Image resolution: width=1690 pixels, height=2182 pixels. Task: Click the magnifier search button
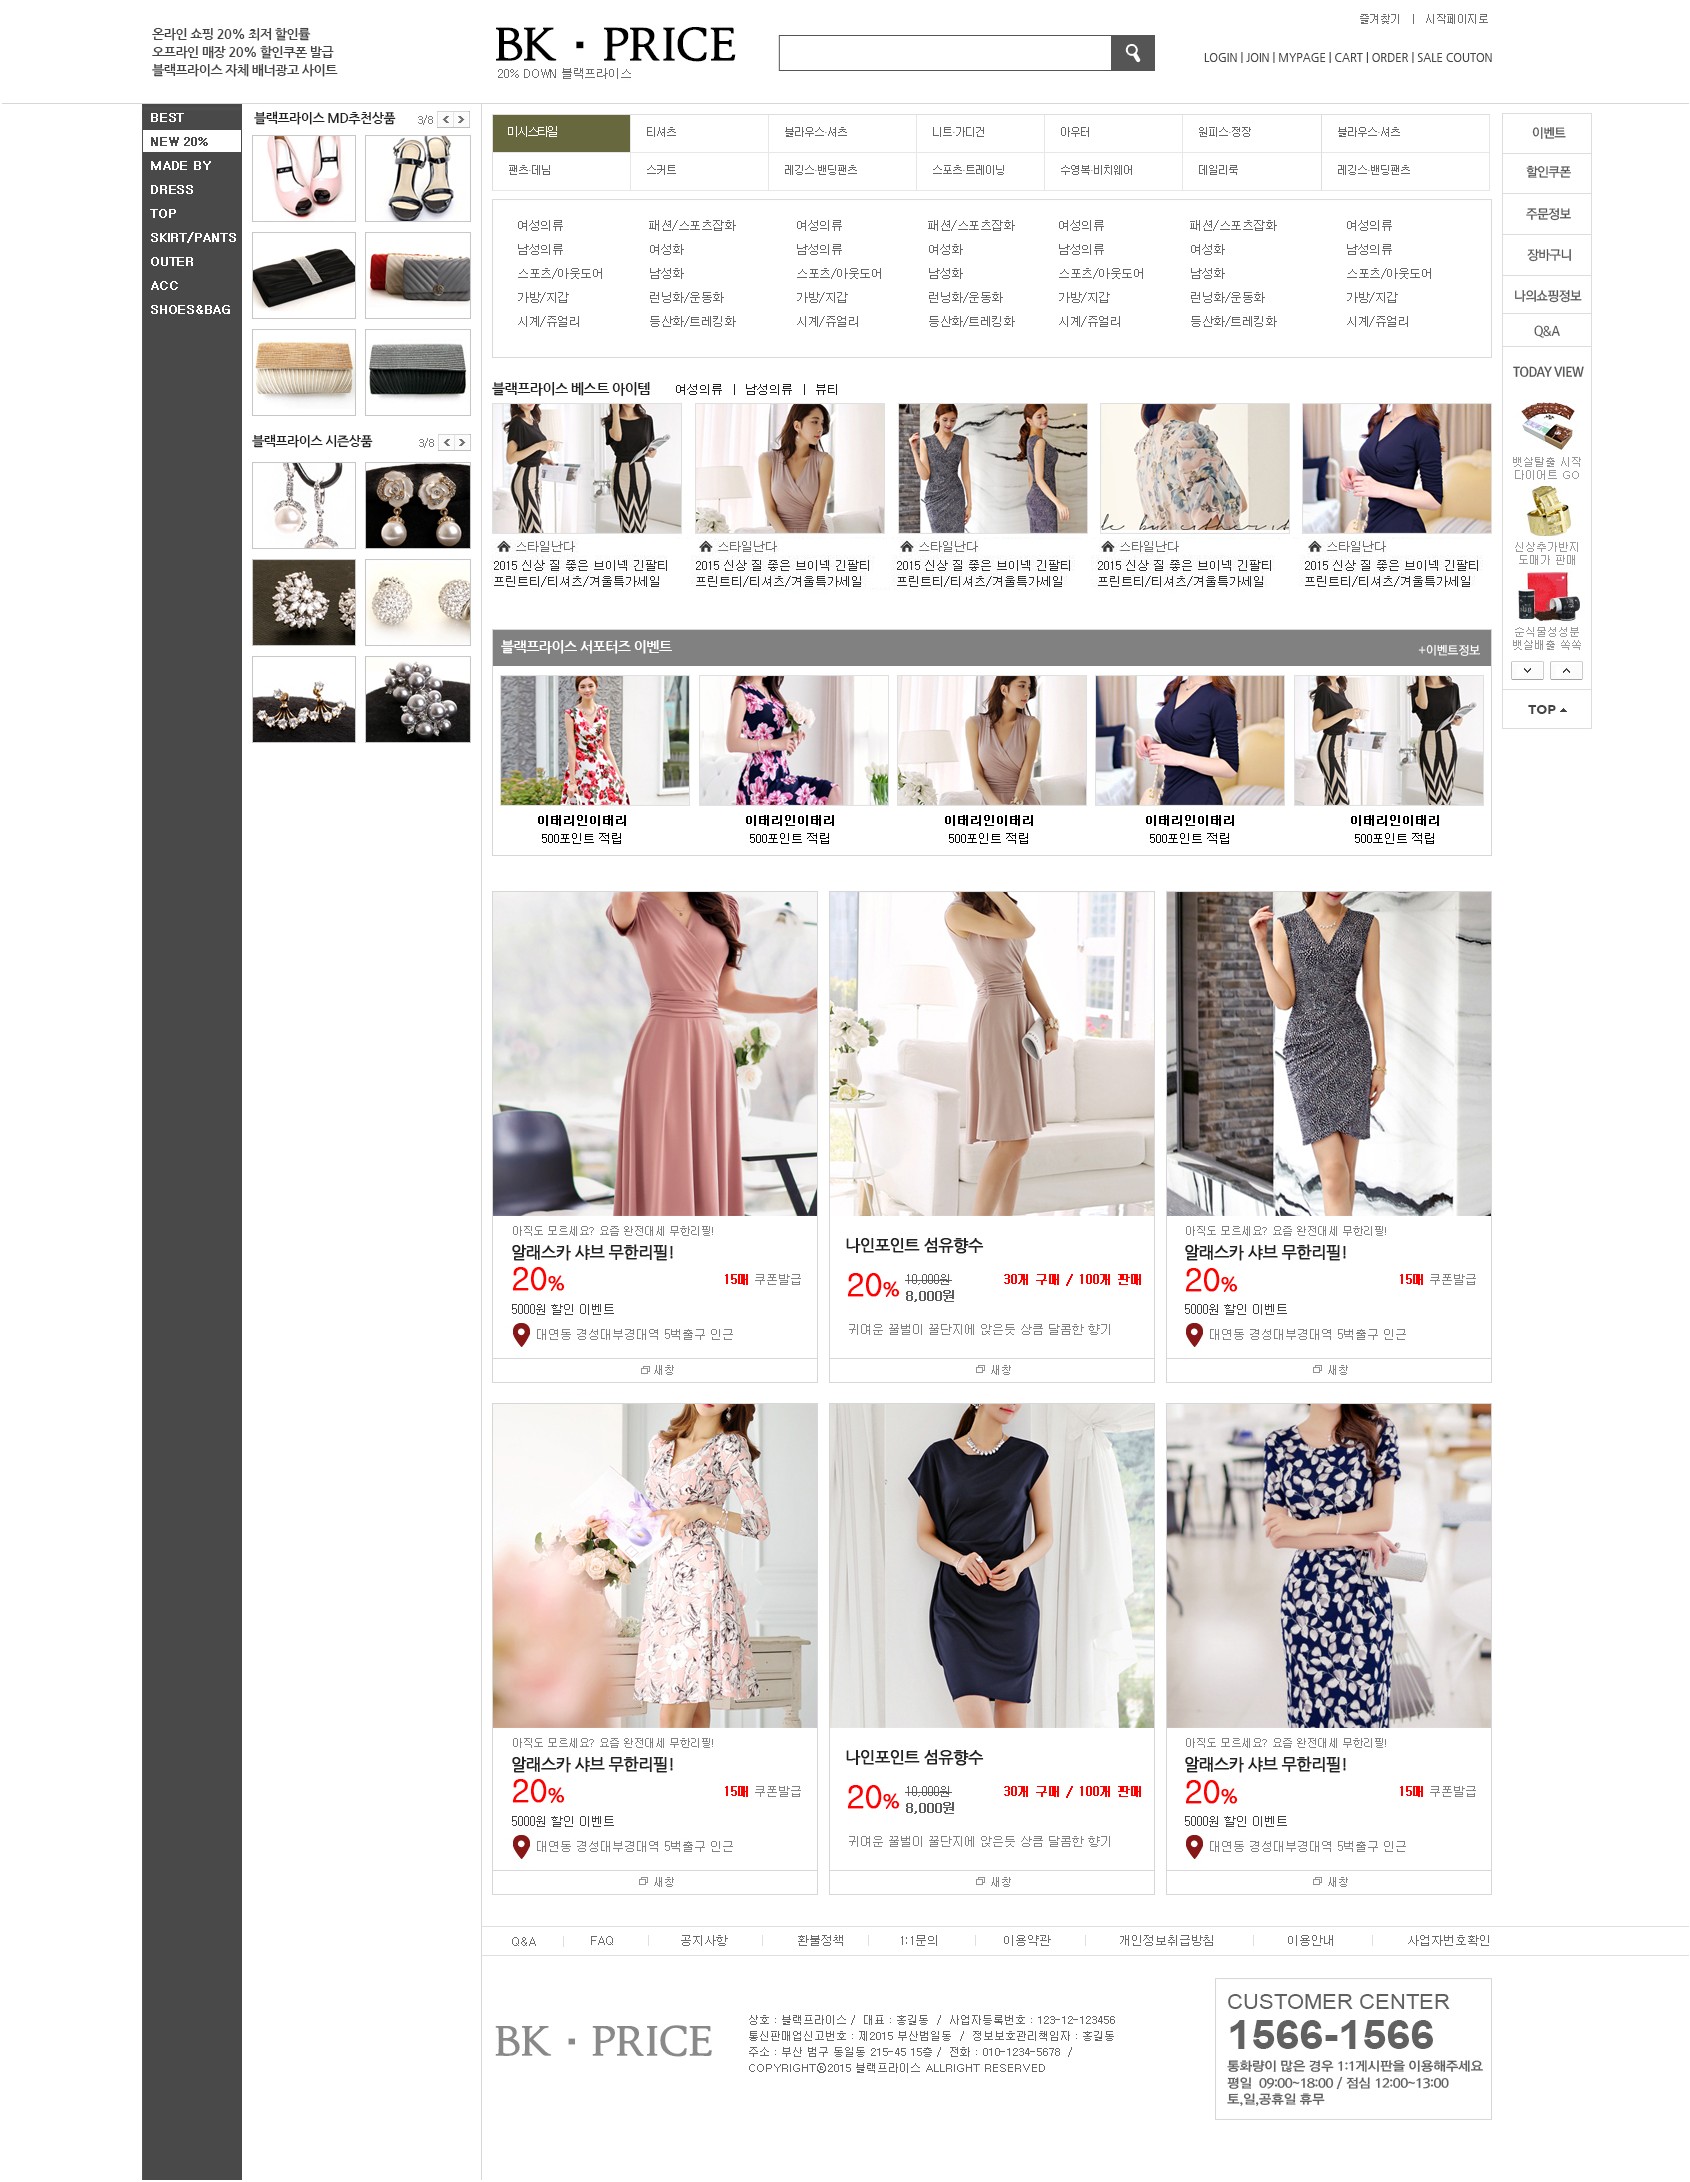click(x=1132, y=53)
